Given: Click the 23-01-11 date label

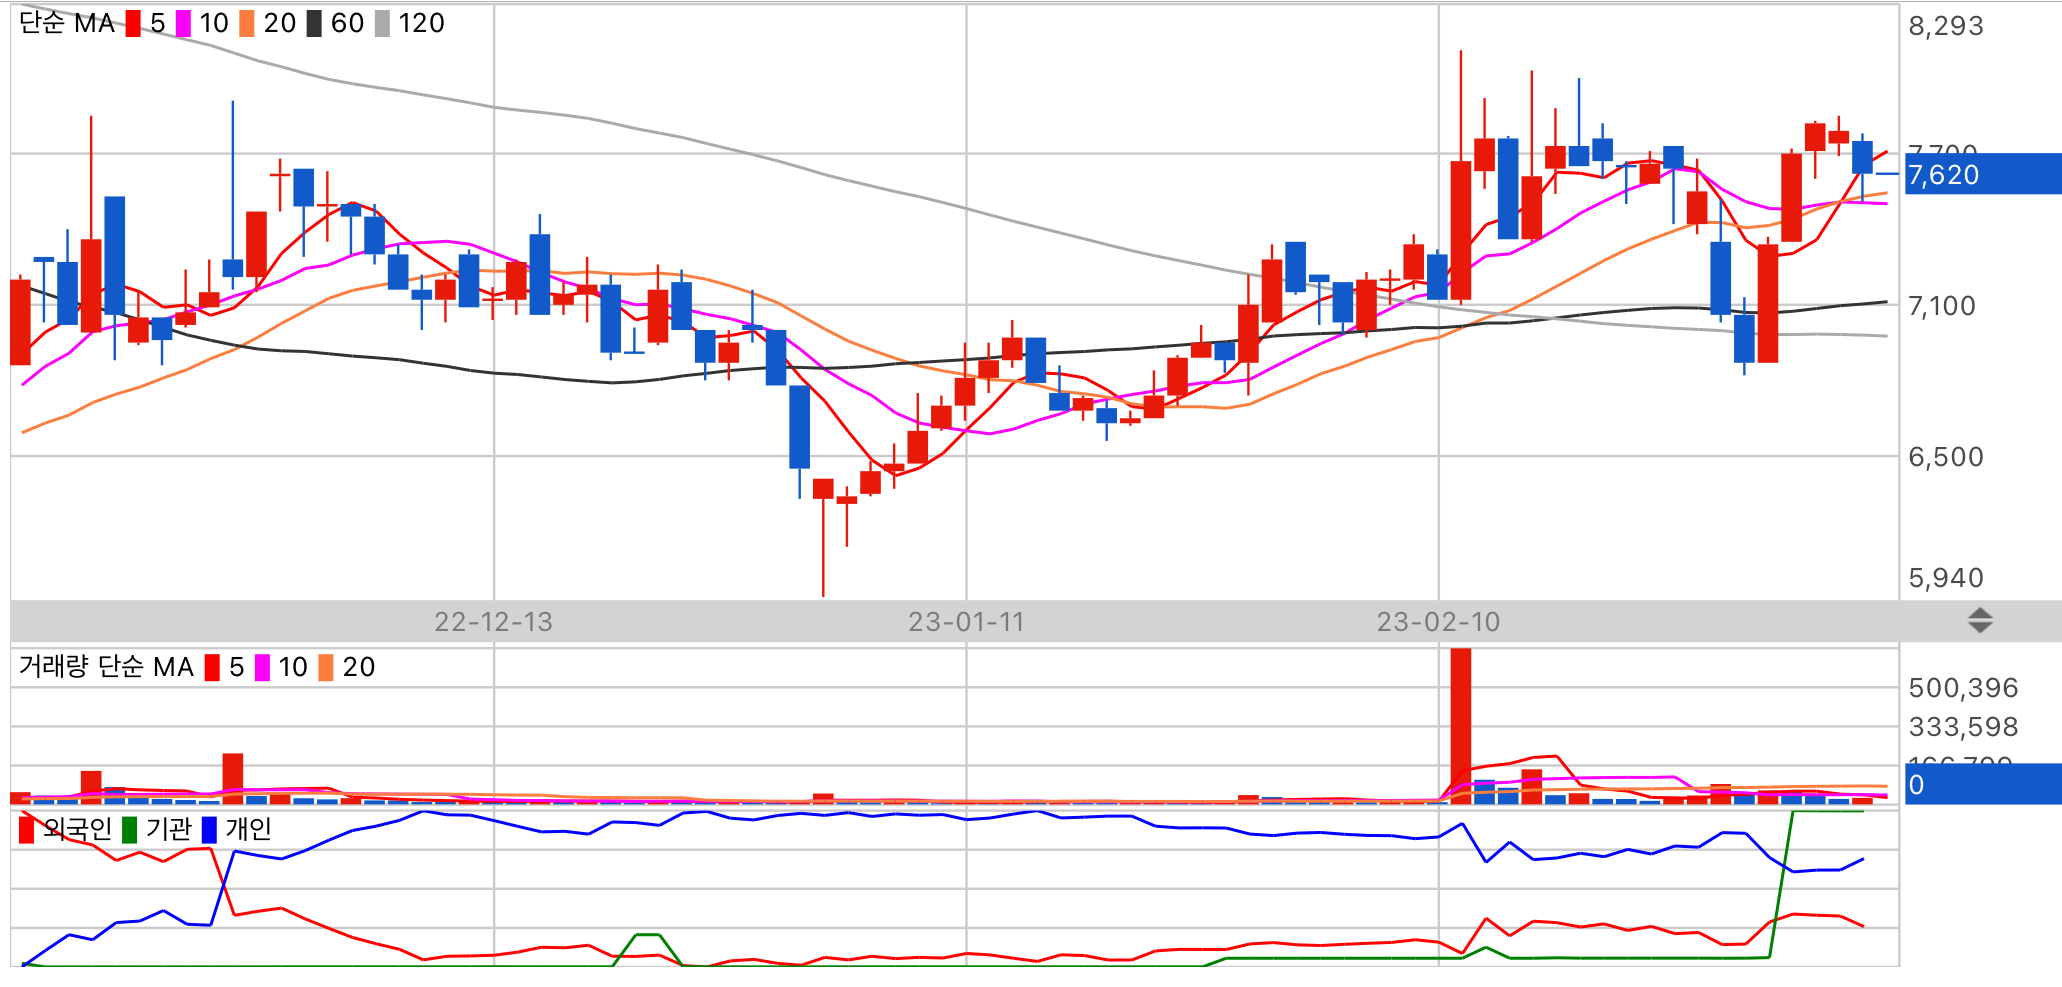Looking at the screenshot, I should [966, 622].
